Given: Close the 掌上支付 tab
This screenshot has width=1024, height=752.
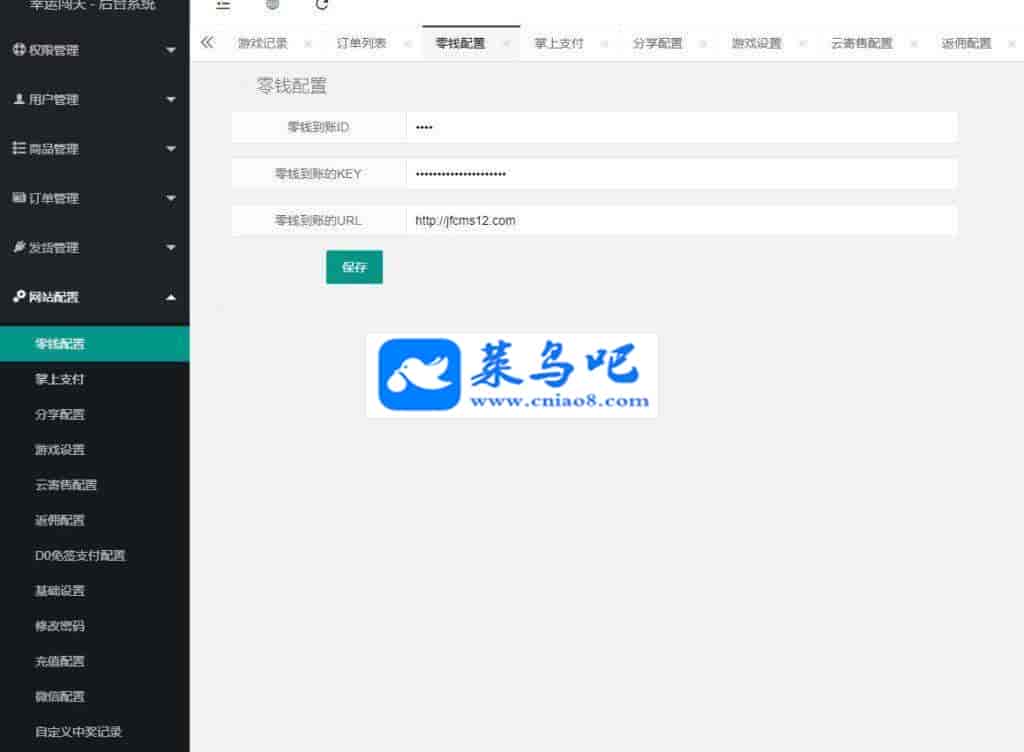Looking at the screenshot, I should pyautogui.click(x=604, y=44).
